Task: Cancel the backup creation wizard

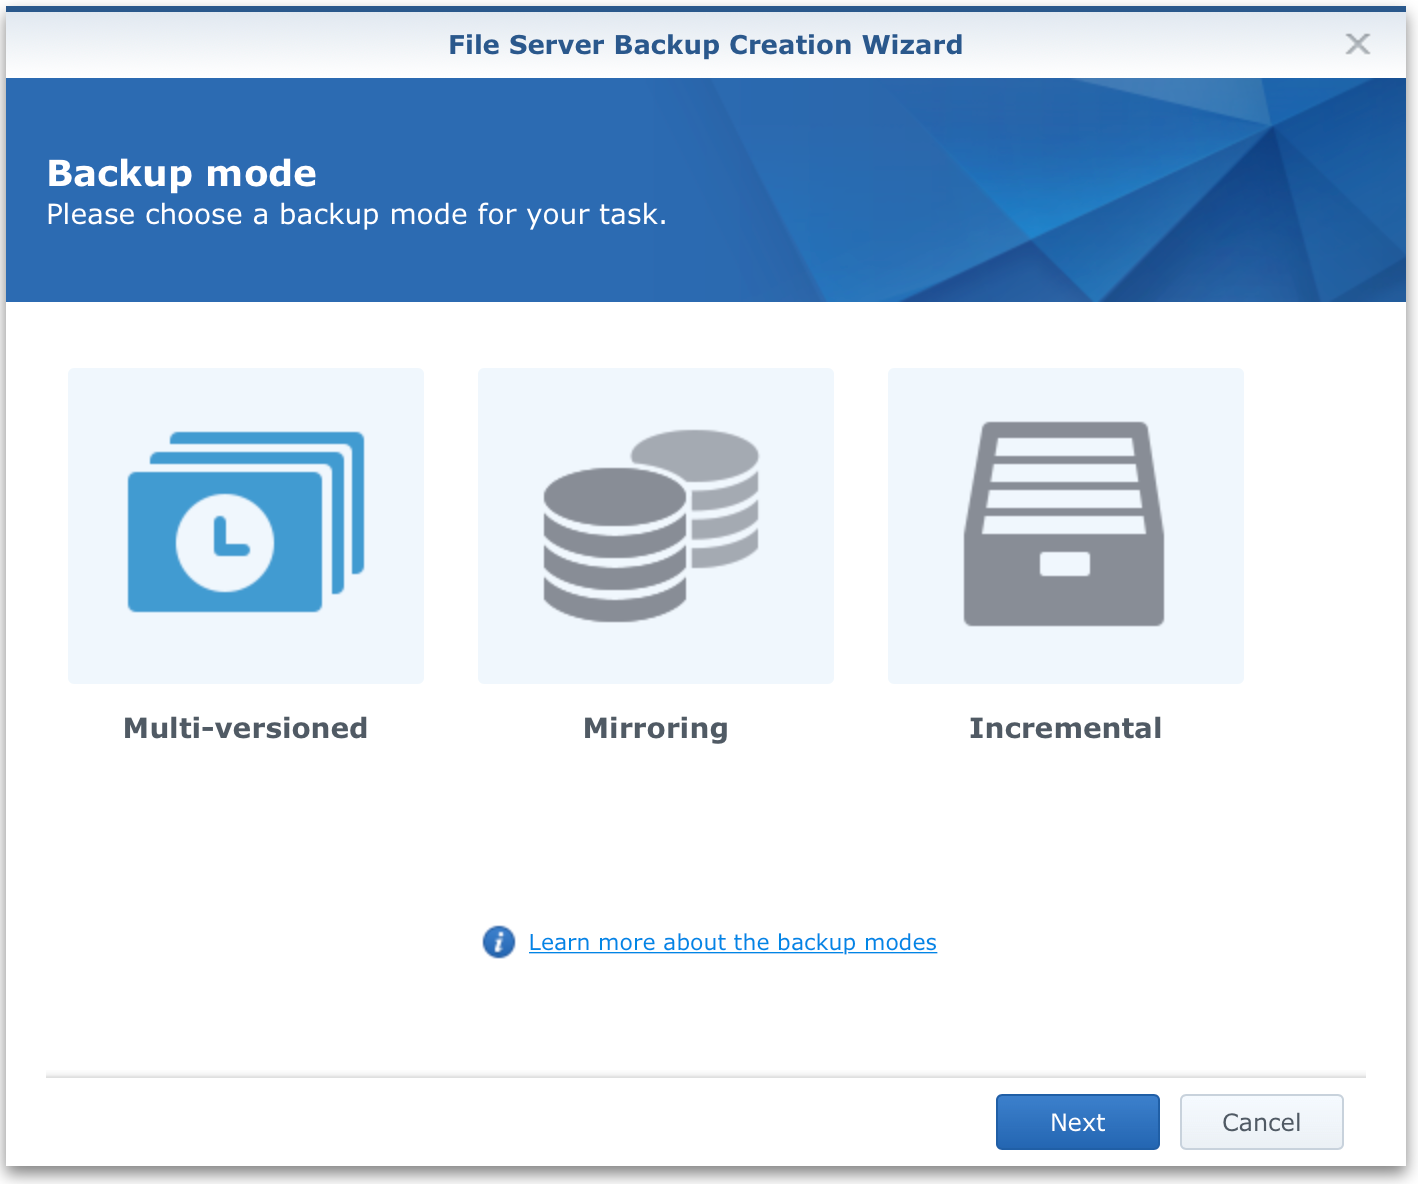Action: tap(1262, 1122)
